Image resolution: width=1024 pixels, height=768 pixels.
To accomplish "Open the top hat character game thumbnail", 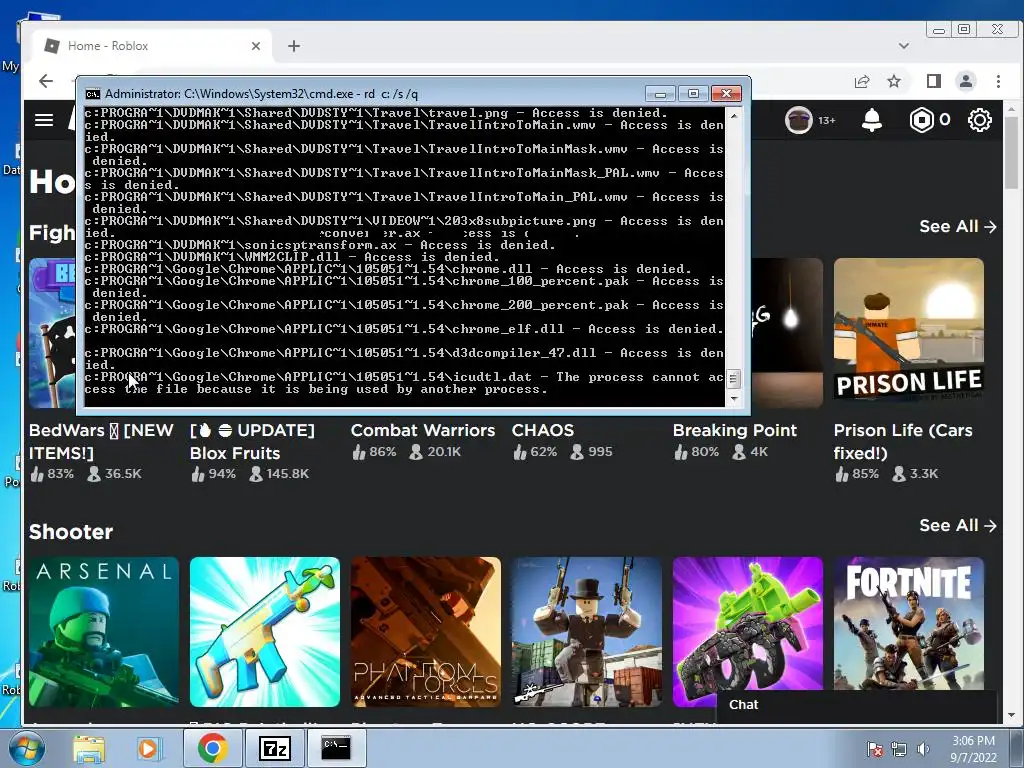I will coord(586,632).
